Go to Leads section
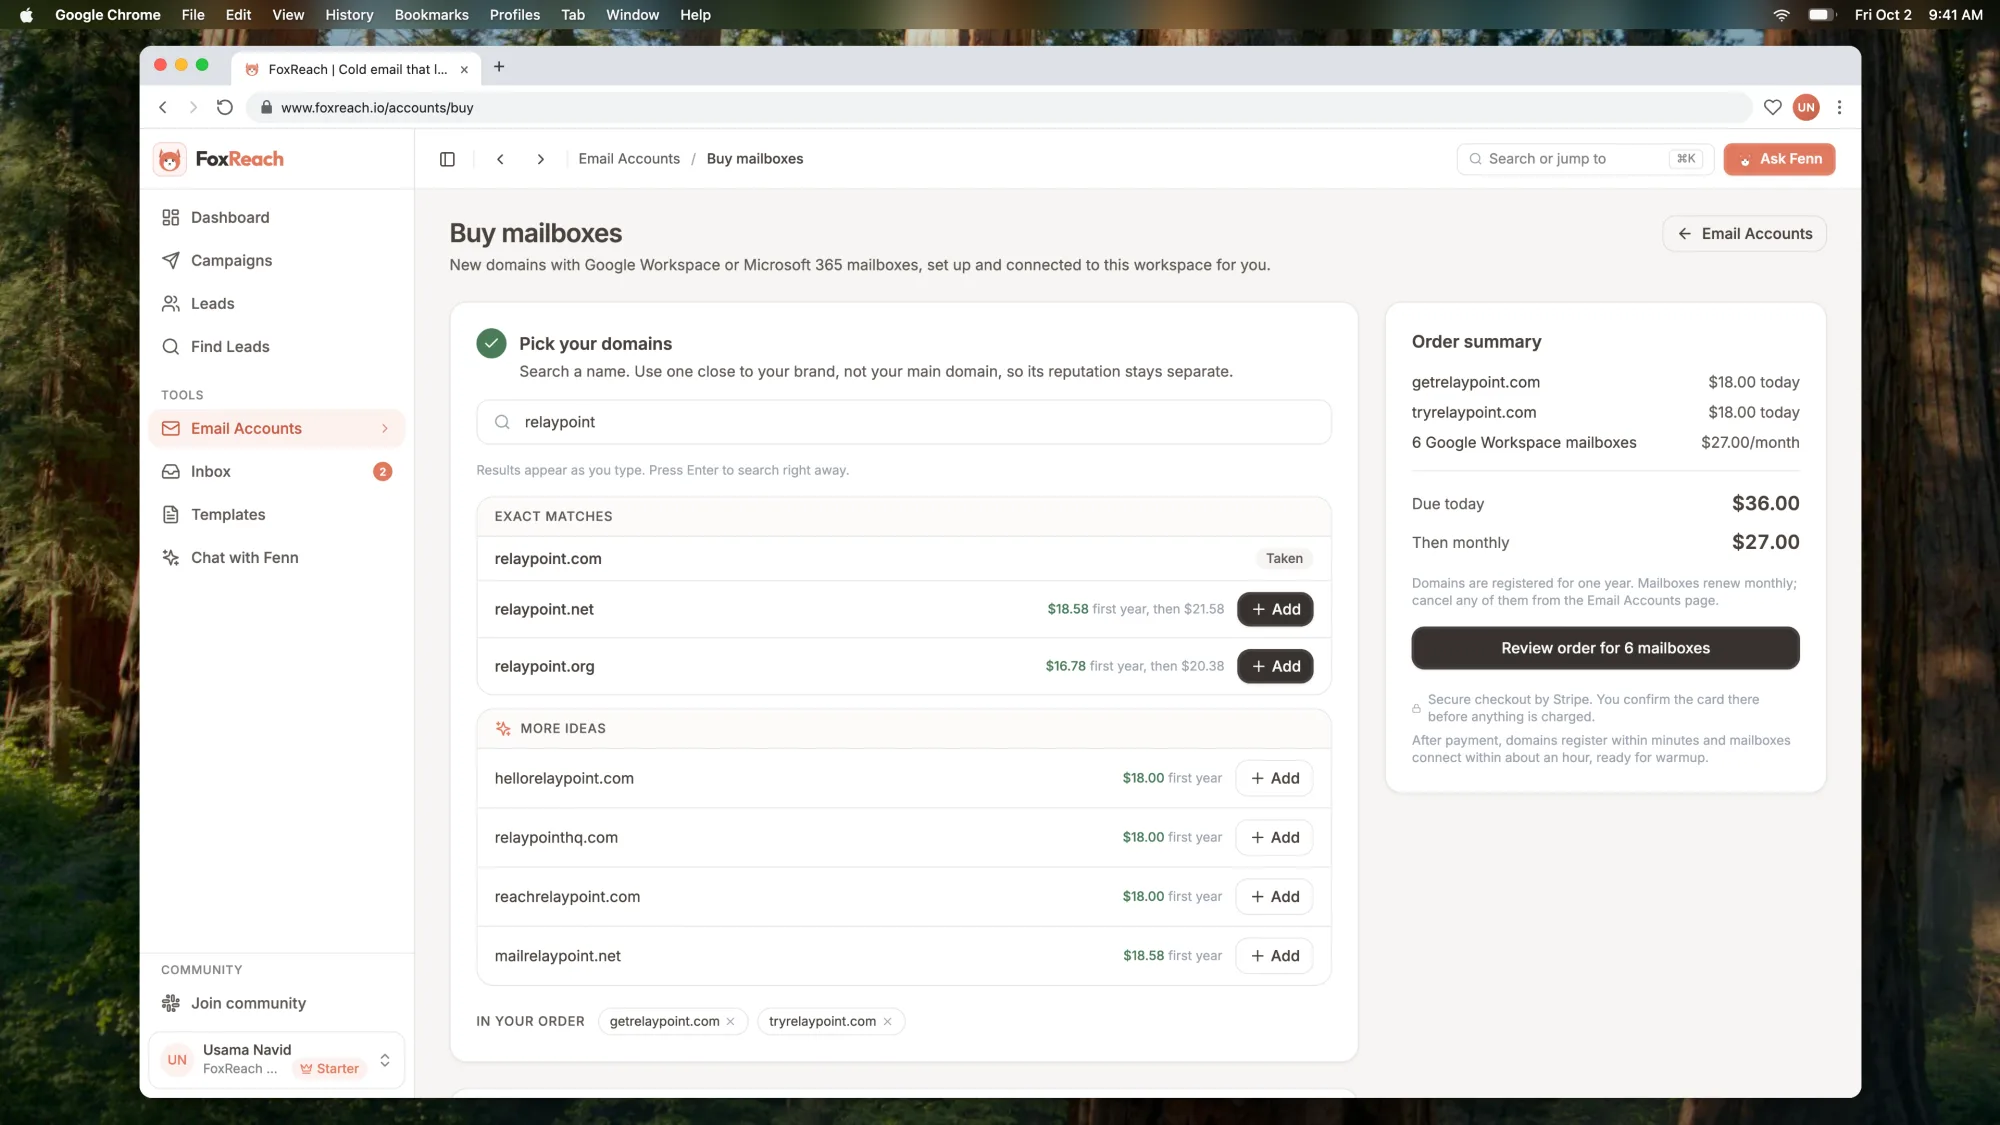This screenshot has width=2000, height=1125. click(277, 303)
